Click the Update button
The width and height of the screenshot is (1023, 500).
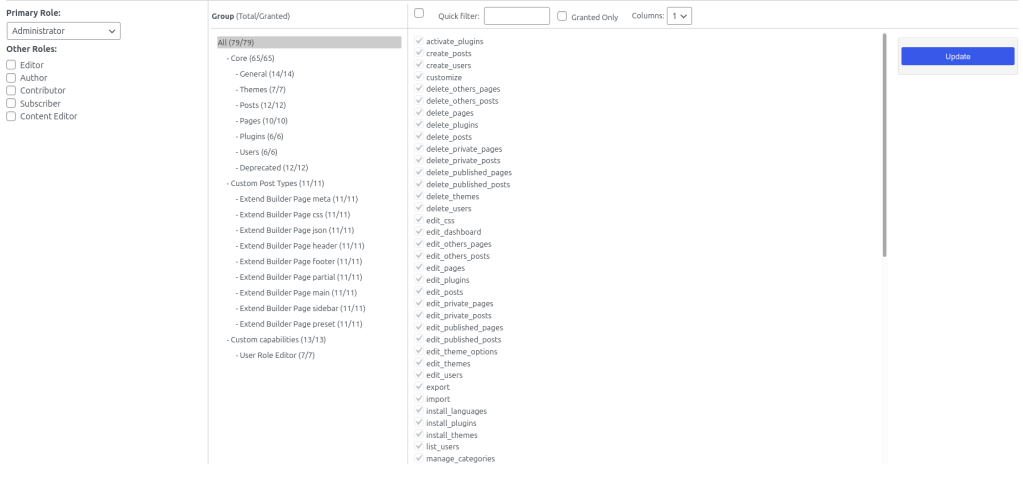tap(957, 56)
